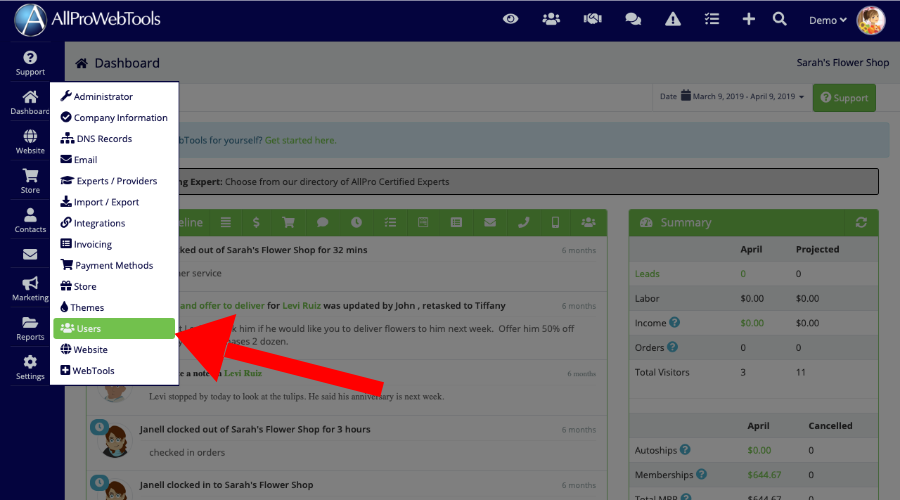900x500 pixels.
Task: Open the chat bubbles icon in top bar
Action: pos(633,19)
